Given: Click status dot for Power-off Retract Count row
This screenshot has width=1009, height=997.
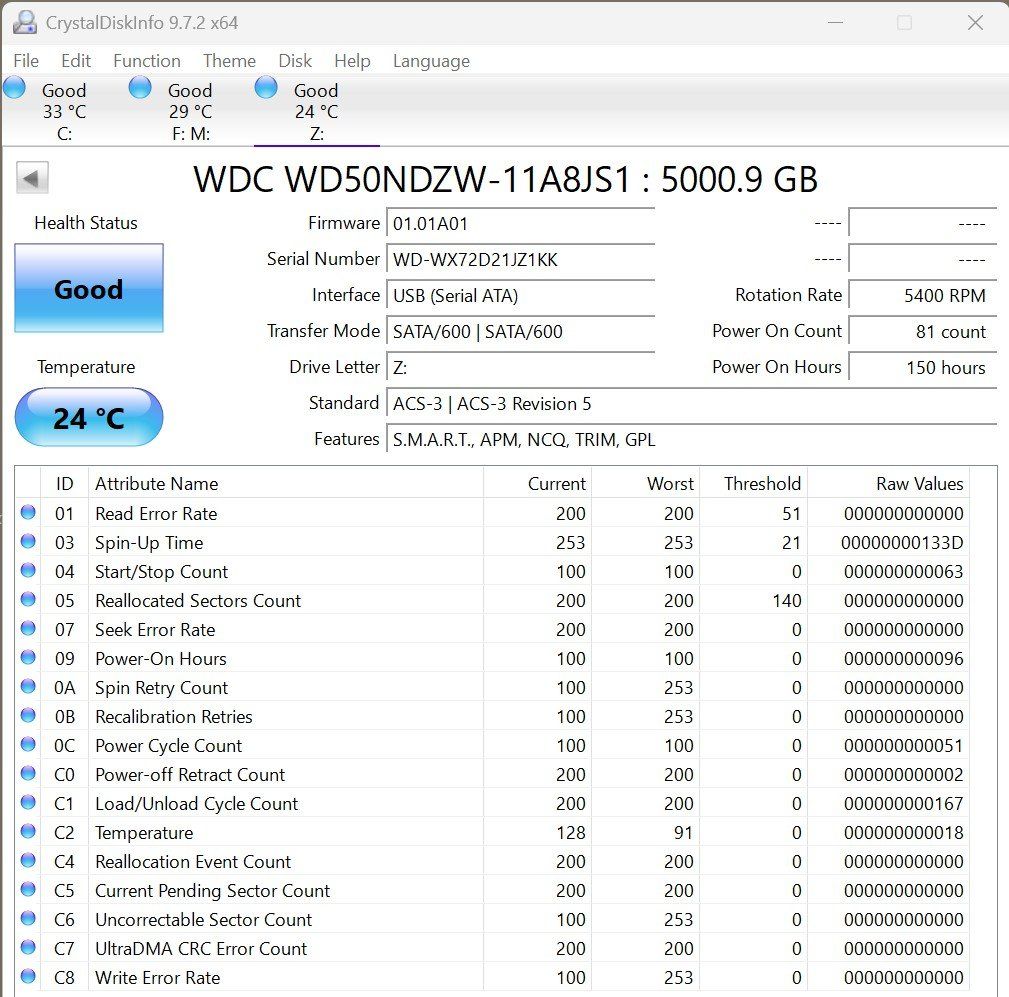Looking at the screenshot, I should tap(28, 773).
